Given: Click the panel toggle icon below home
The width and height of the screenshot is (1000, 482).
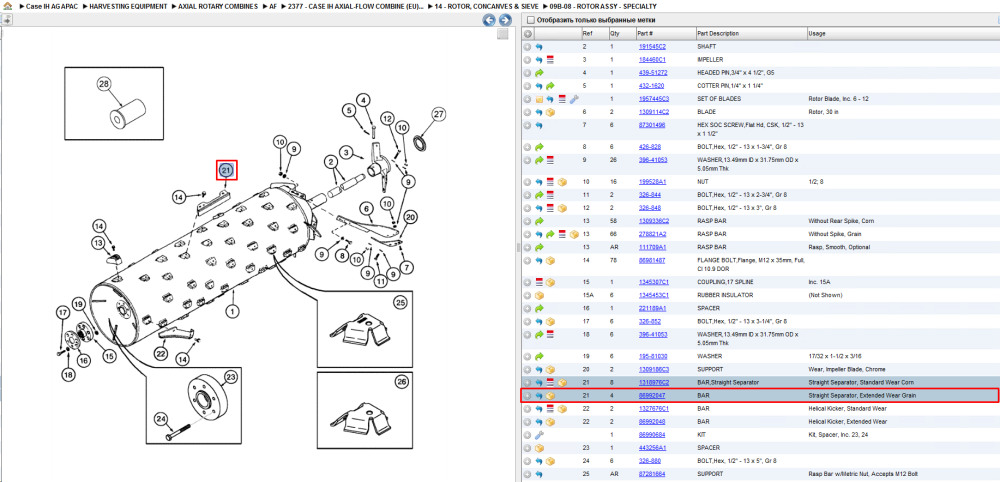Looking at the screenshot, I should [6, 20].
